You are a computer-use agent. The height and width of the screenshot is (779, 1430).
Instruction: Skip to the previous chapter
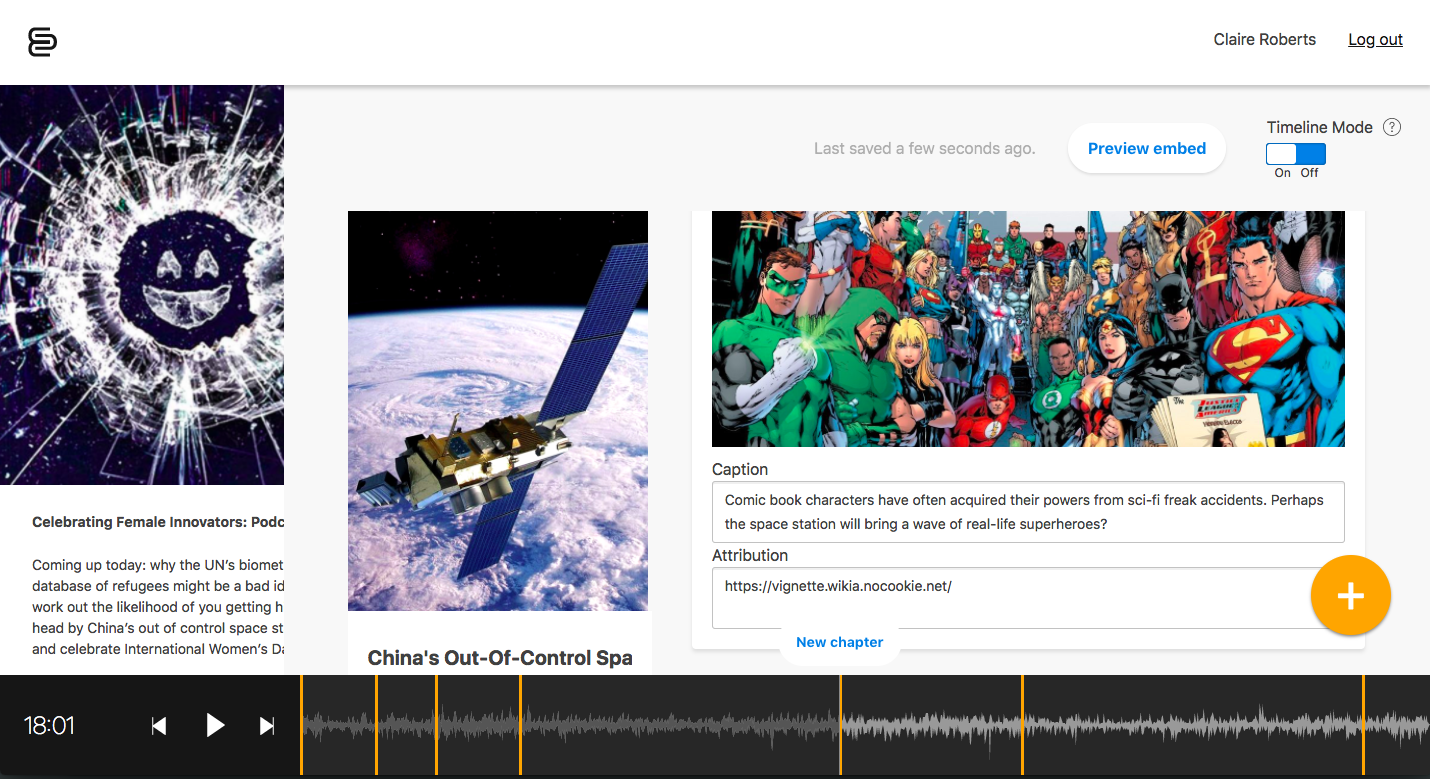coord(159,726)
